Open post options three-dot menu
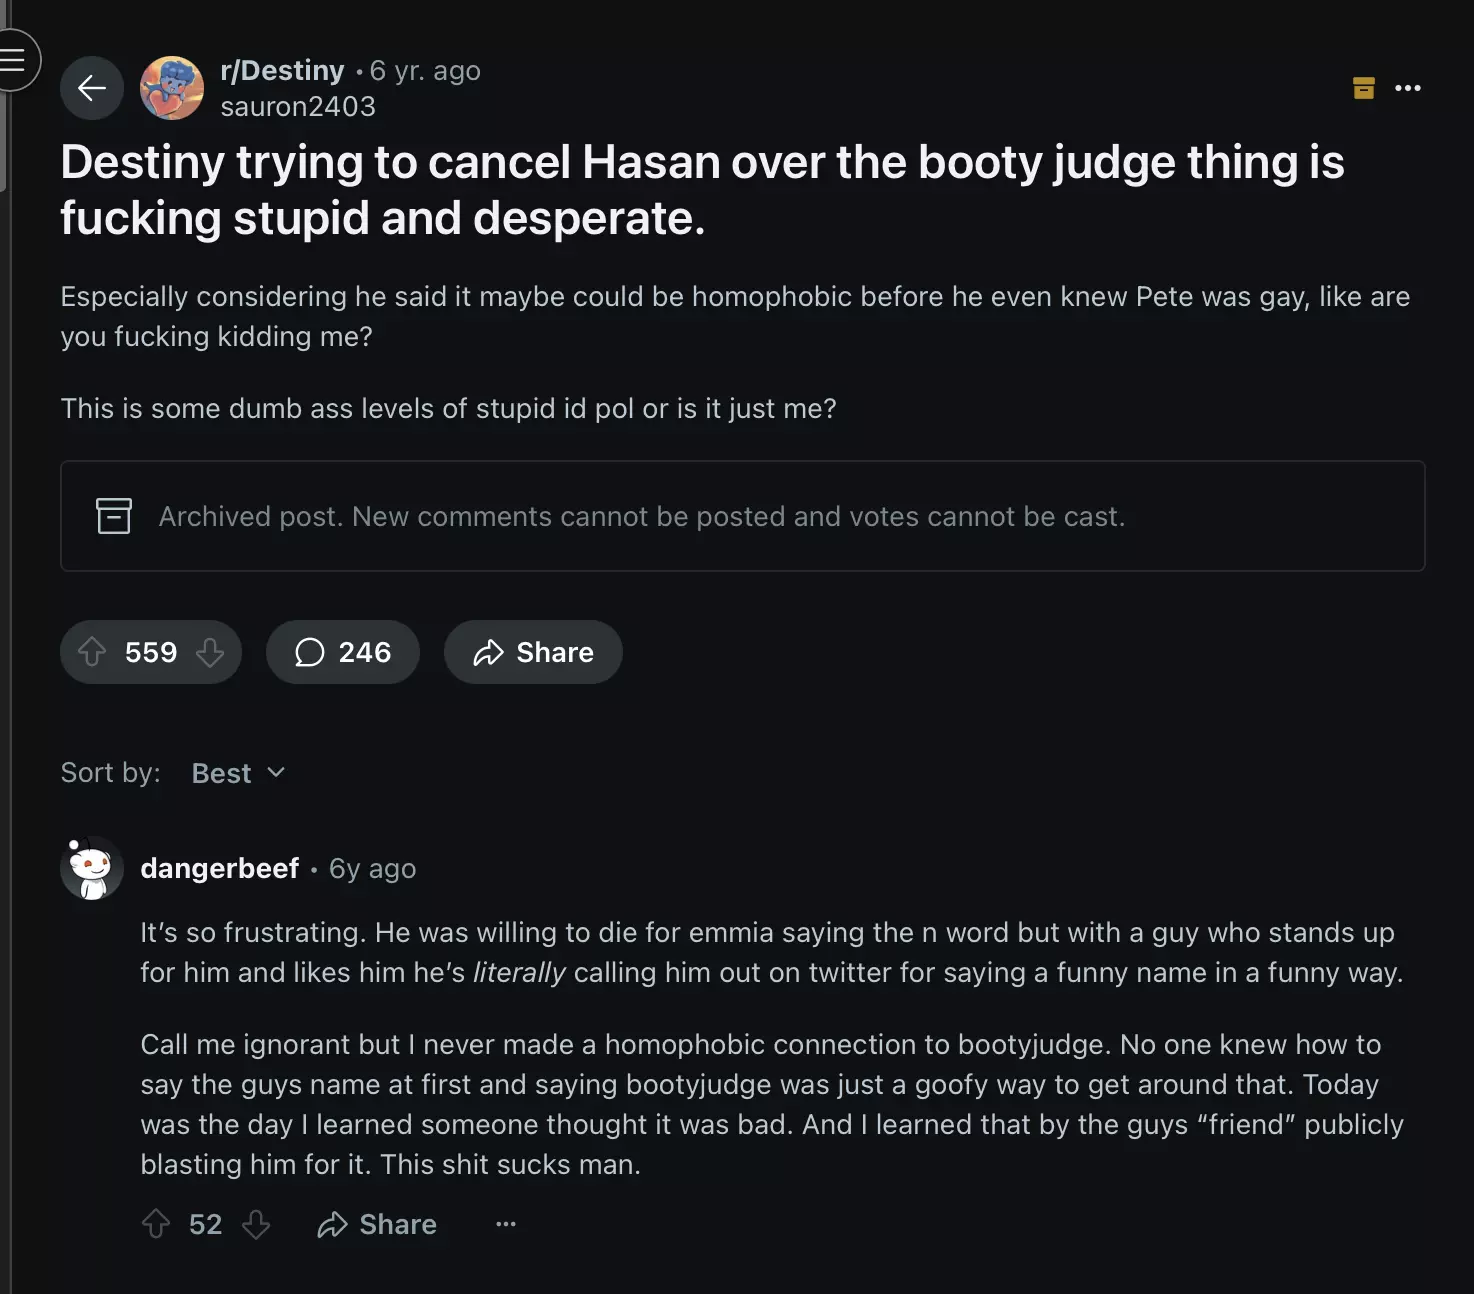The height and width of the screenshot is (1294, 1474). pos(1408,88)
